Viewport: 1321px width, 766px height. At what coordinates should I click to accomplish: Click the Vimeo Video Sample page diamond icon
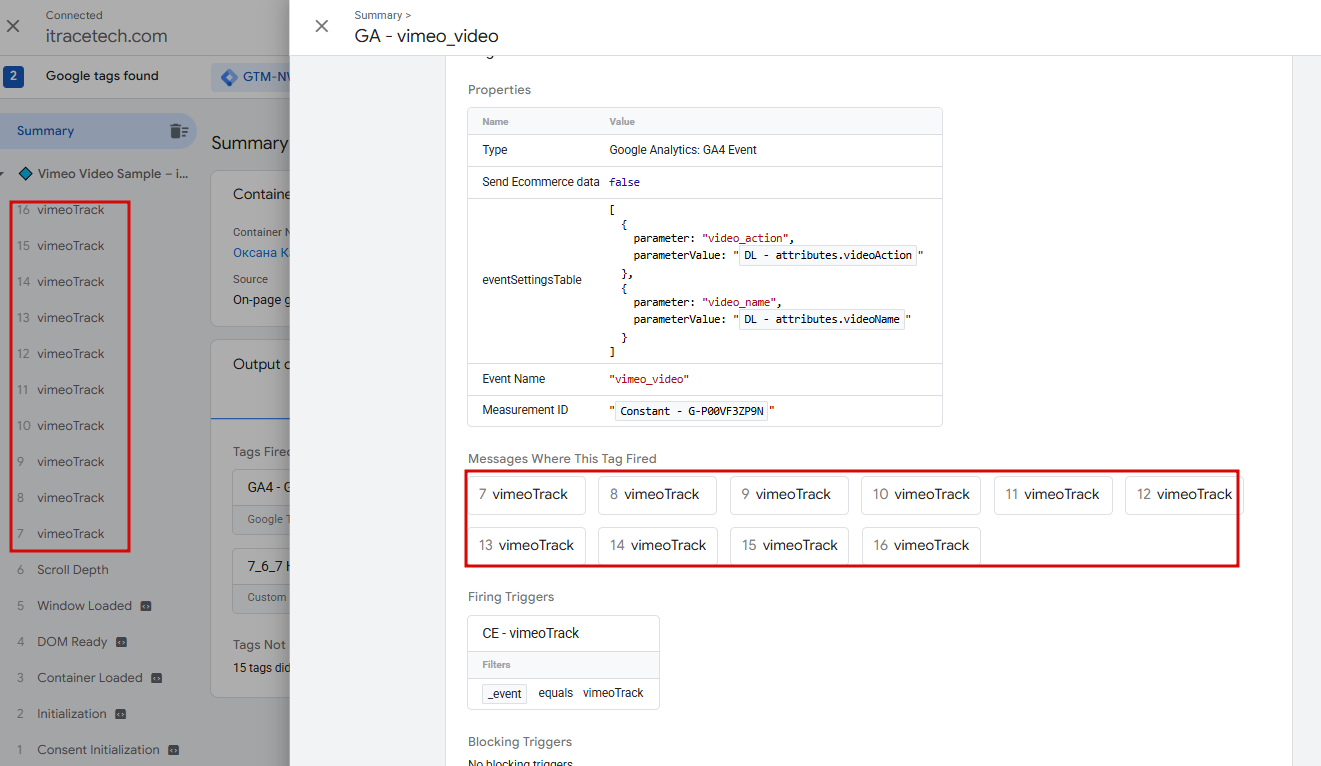tap(25, 174)
